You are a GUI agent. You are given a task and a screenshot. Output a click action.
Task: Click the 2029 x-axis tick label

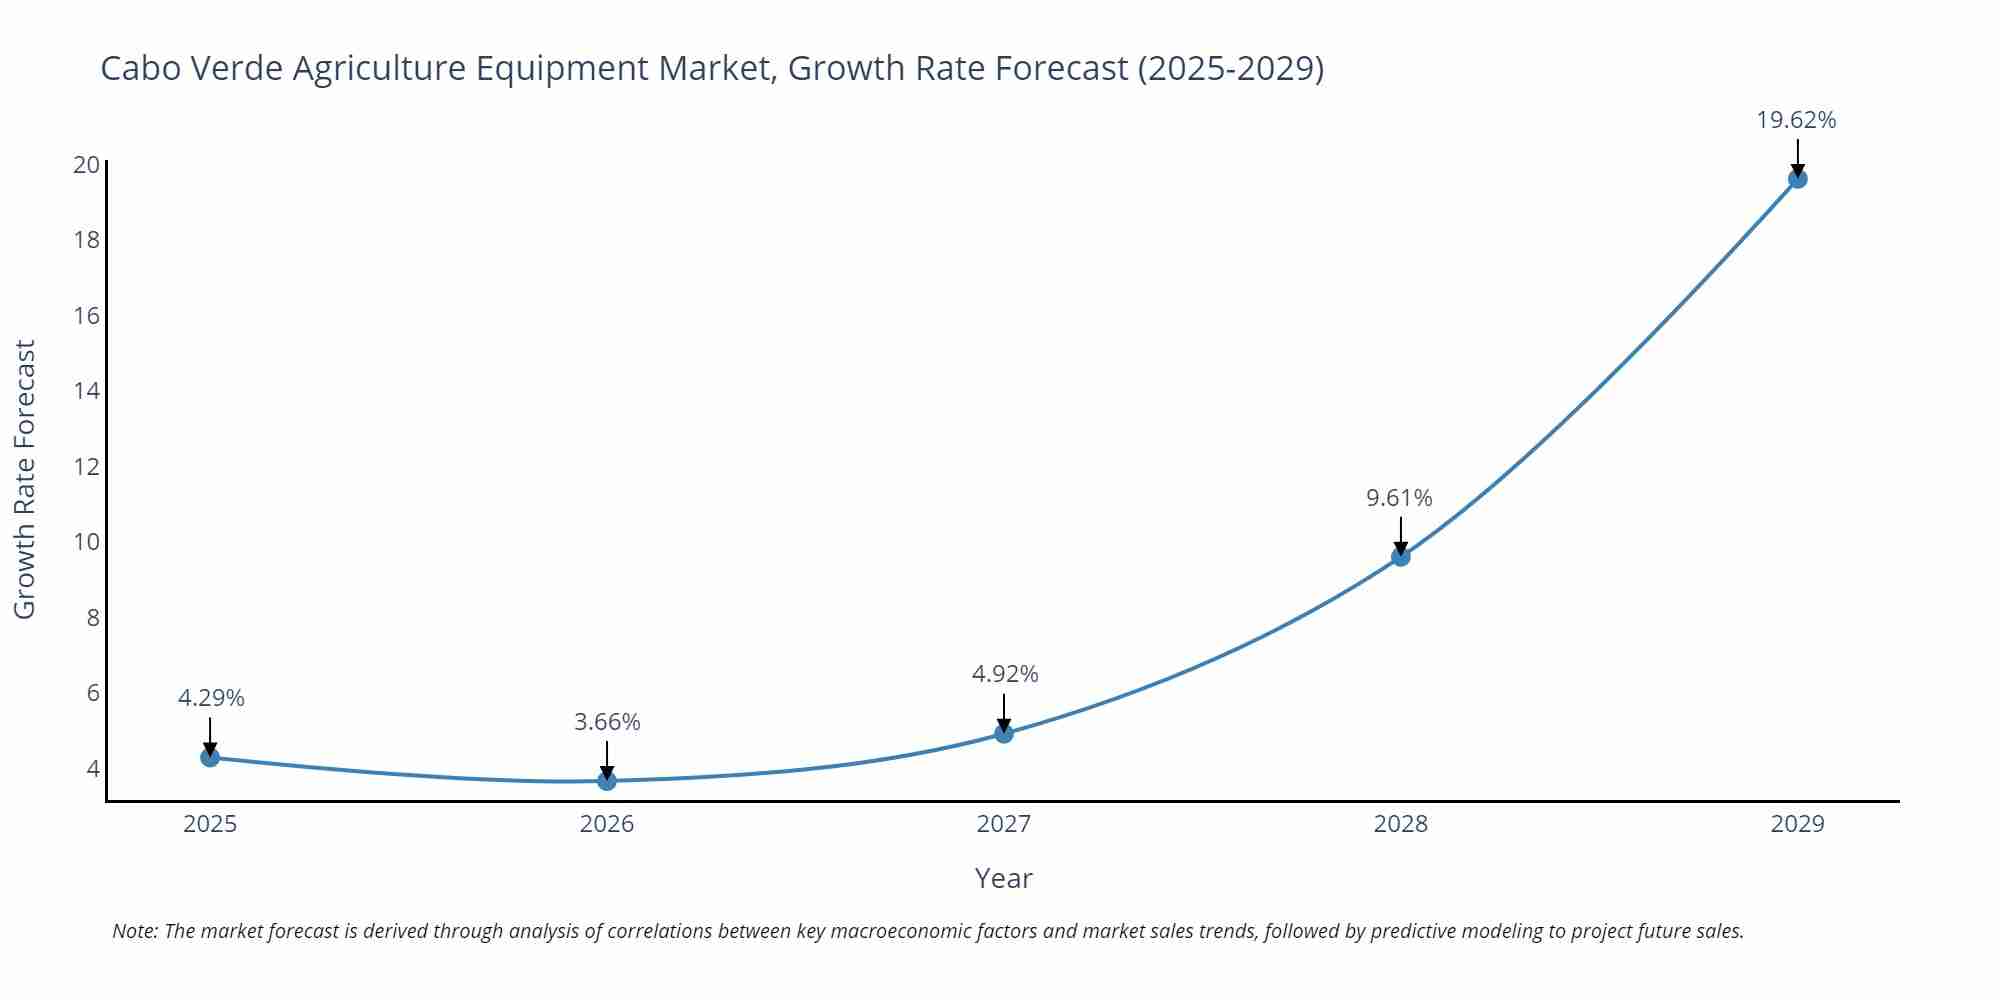point(1797,824)
